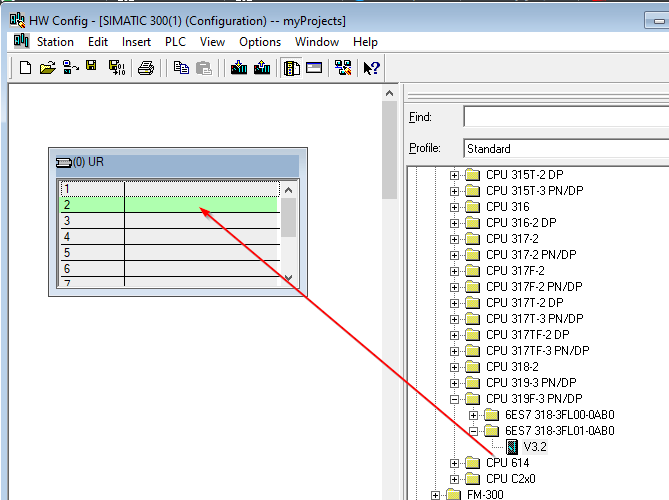This screenshot has height=500, width=669.
Task: Click the Station window view icon
Action: (314, 67)
